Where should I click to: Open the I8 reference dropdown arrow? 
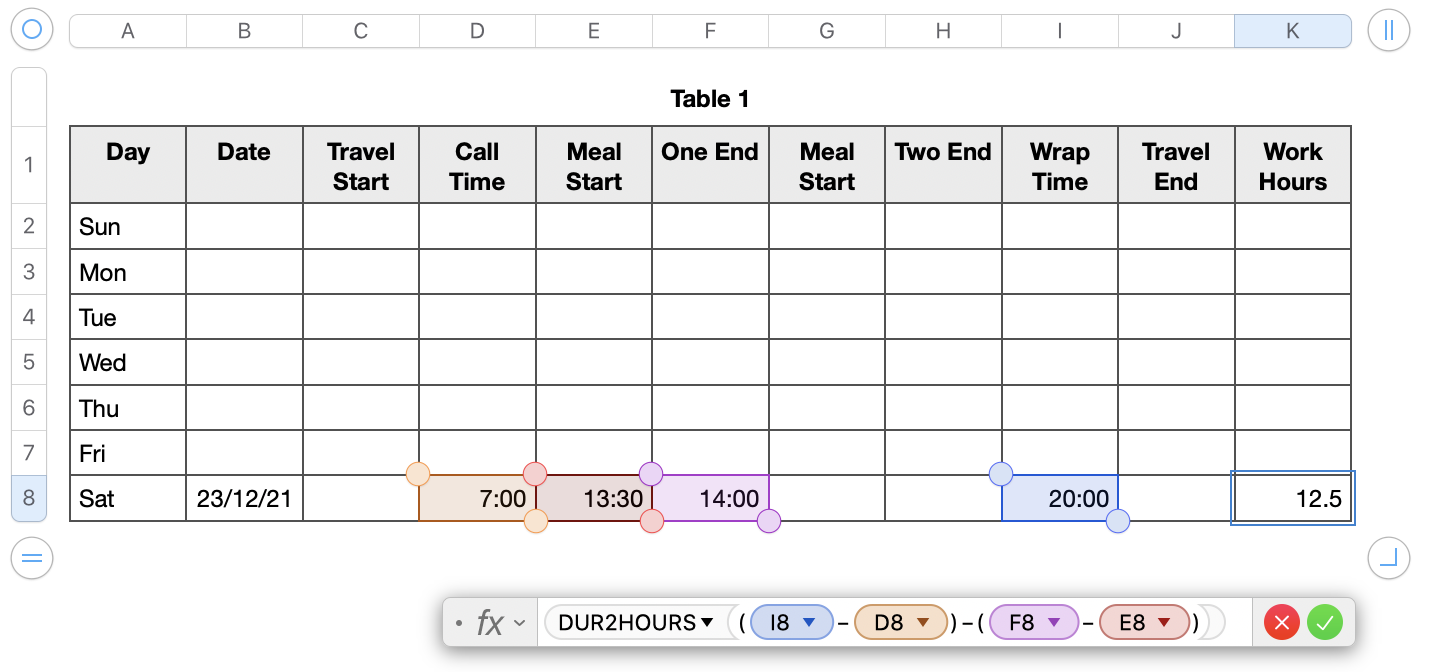[x=810, y=623]
